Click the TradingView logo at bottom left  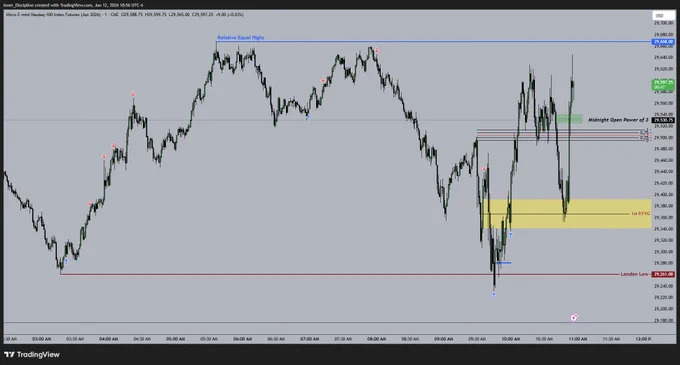[x=32, y=355]
